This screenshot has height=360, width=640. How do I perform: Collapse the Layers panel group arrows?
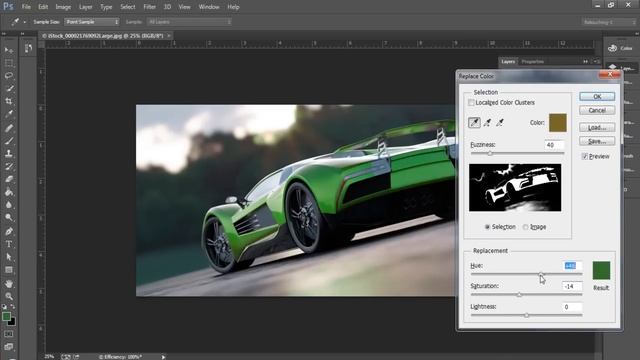[x=586, y=62]
